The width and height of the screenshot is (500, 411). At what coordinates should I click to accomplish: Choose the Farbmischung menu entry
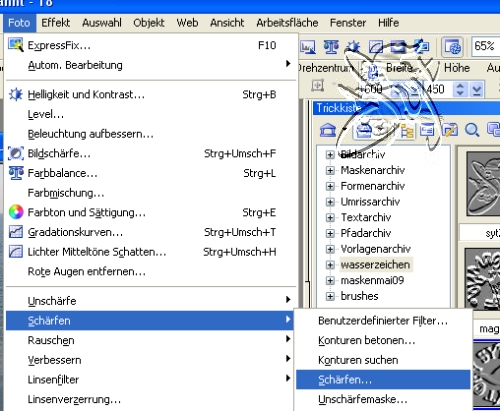(x=151, y=193)
